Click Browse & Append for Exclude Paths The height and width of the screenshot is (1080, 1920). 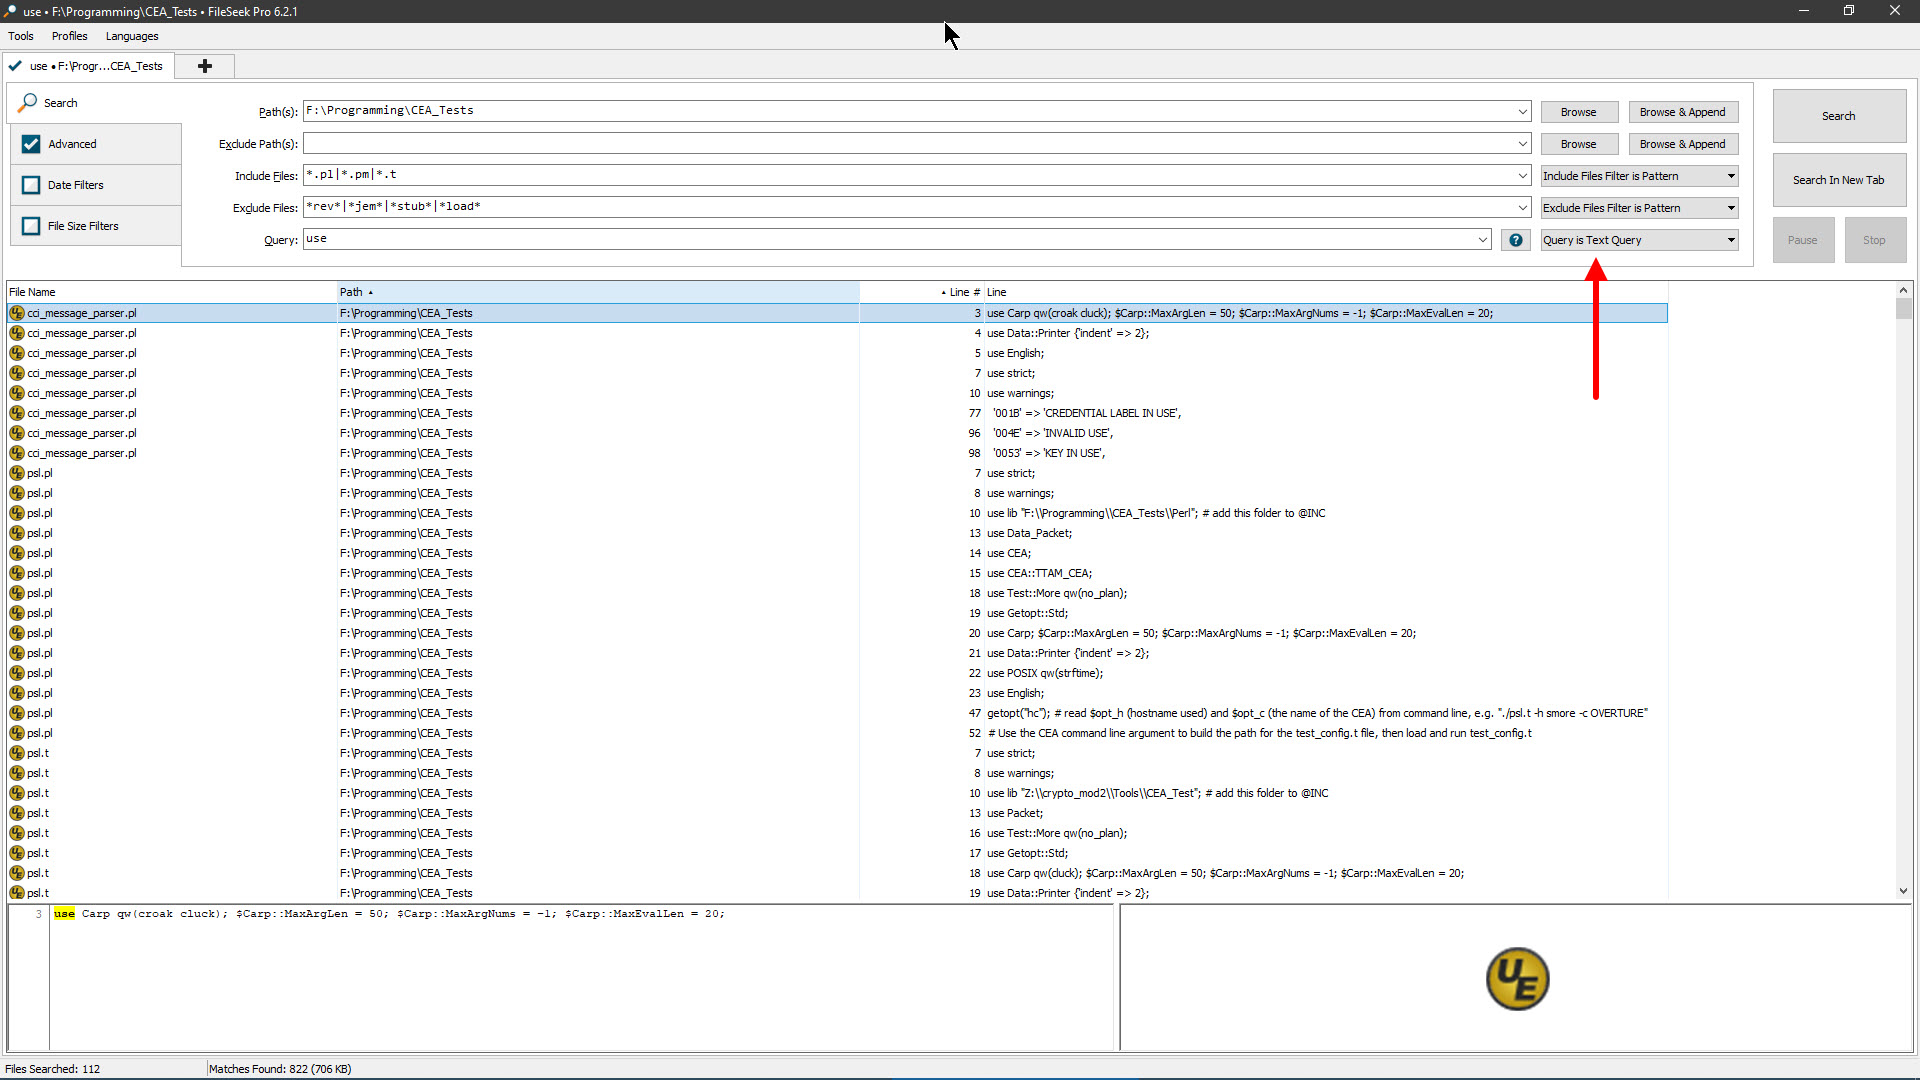tap(1682, 144)
